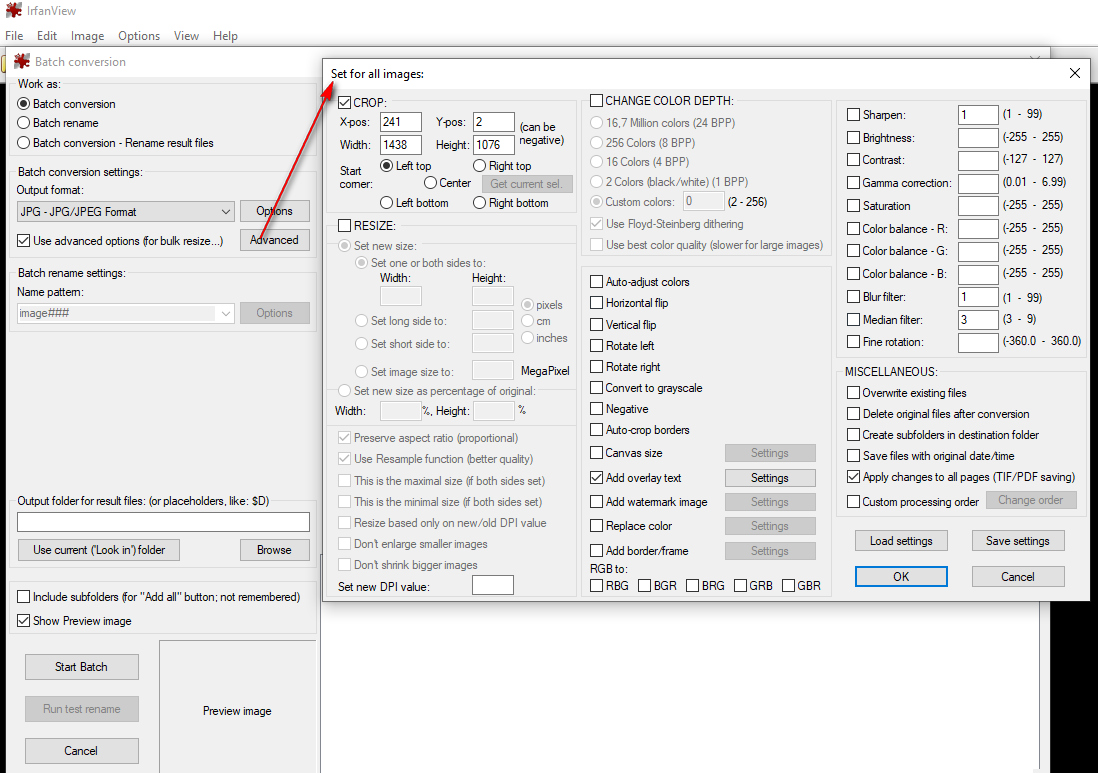Click Use current ('Look in') folder
Viewport: 1098px width, 773px height.
(99, 550)
